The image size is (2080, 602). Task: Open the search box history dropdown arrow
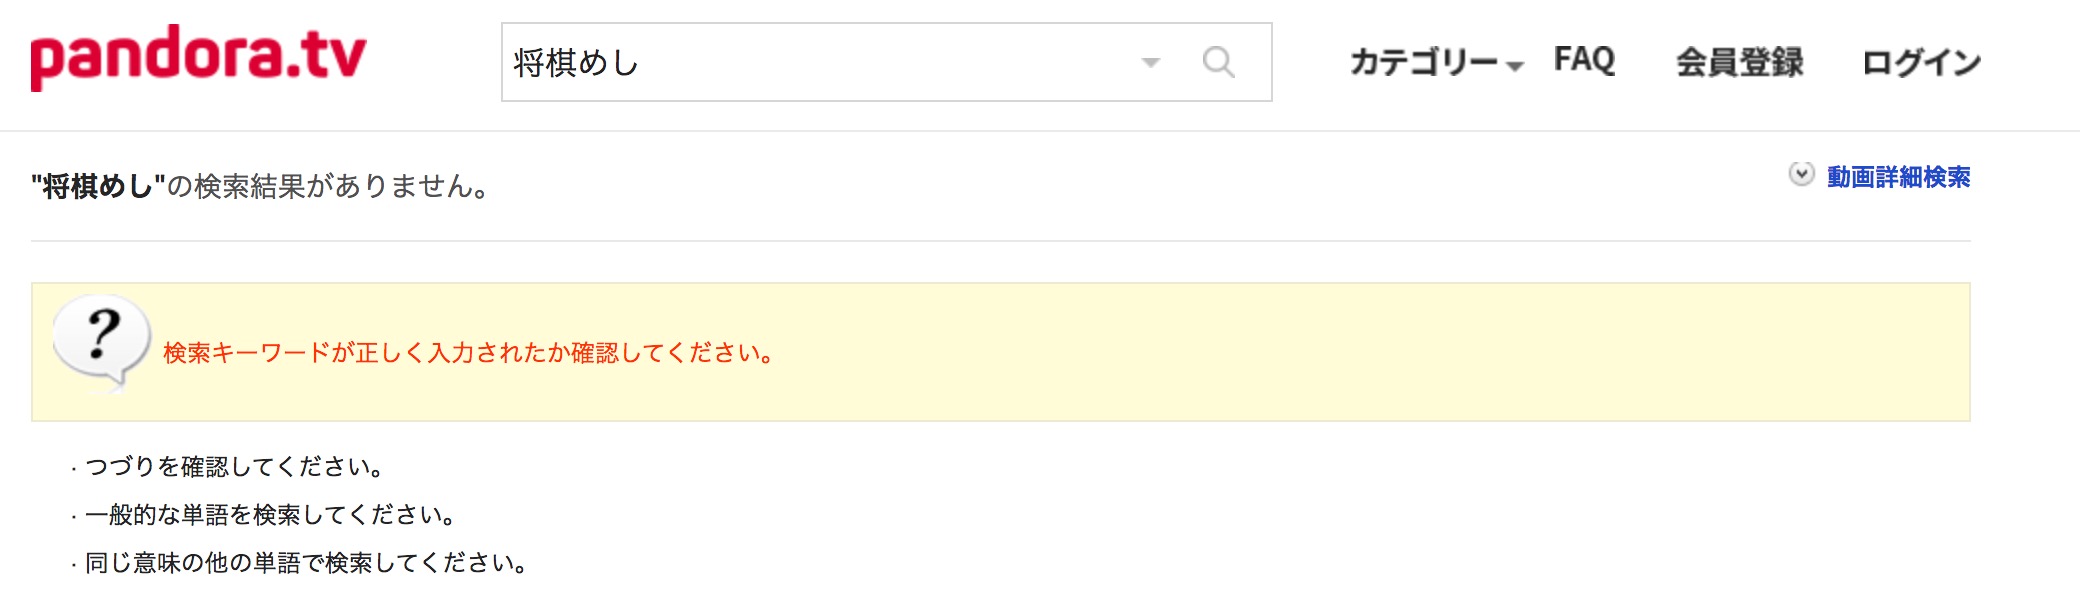(x=1151, y=63)
